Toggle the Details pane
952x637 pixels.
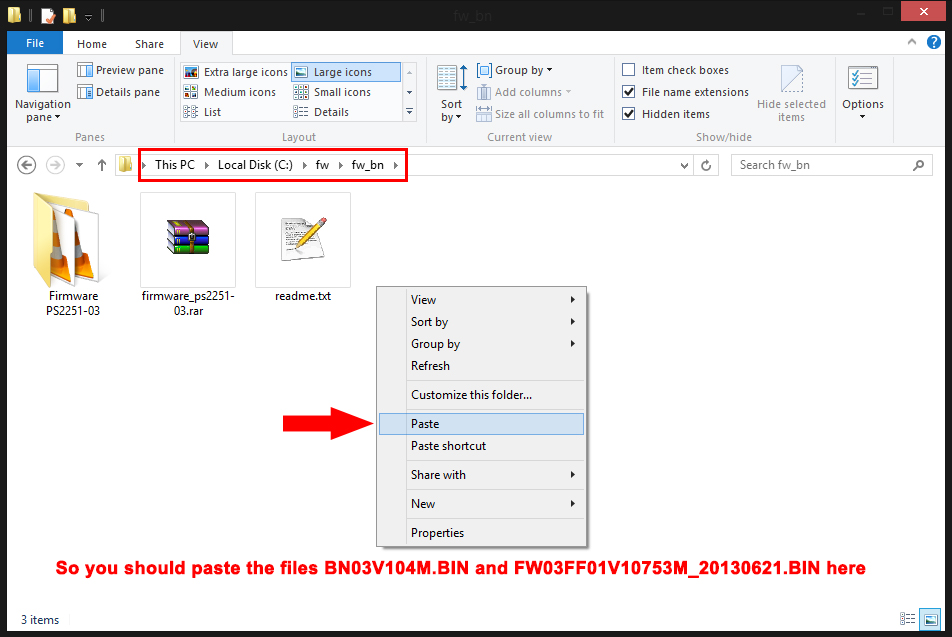coord(118,92)
